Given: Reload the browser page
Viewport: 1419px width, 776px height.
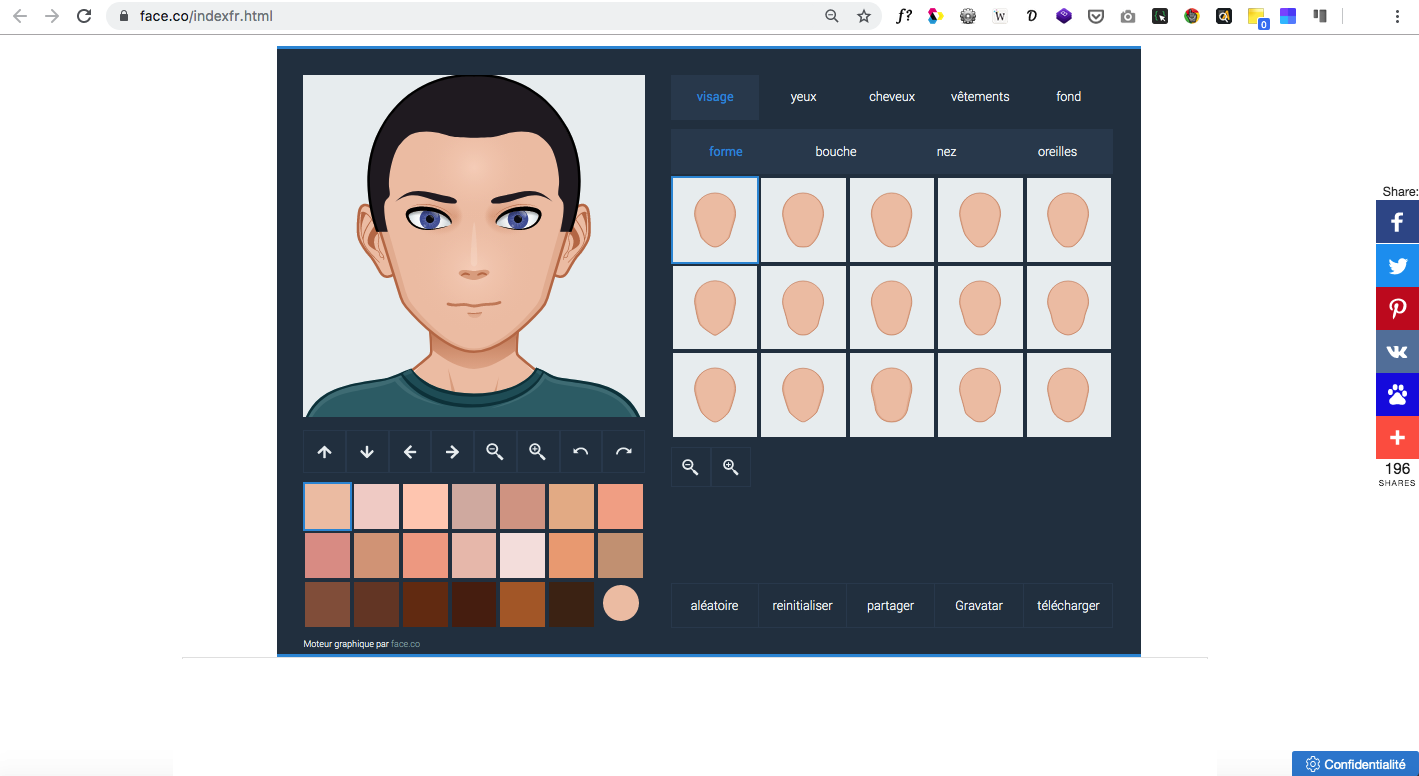Looking at the screenshot, I should point(84,16).
